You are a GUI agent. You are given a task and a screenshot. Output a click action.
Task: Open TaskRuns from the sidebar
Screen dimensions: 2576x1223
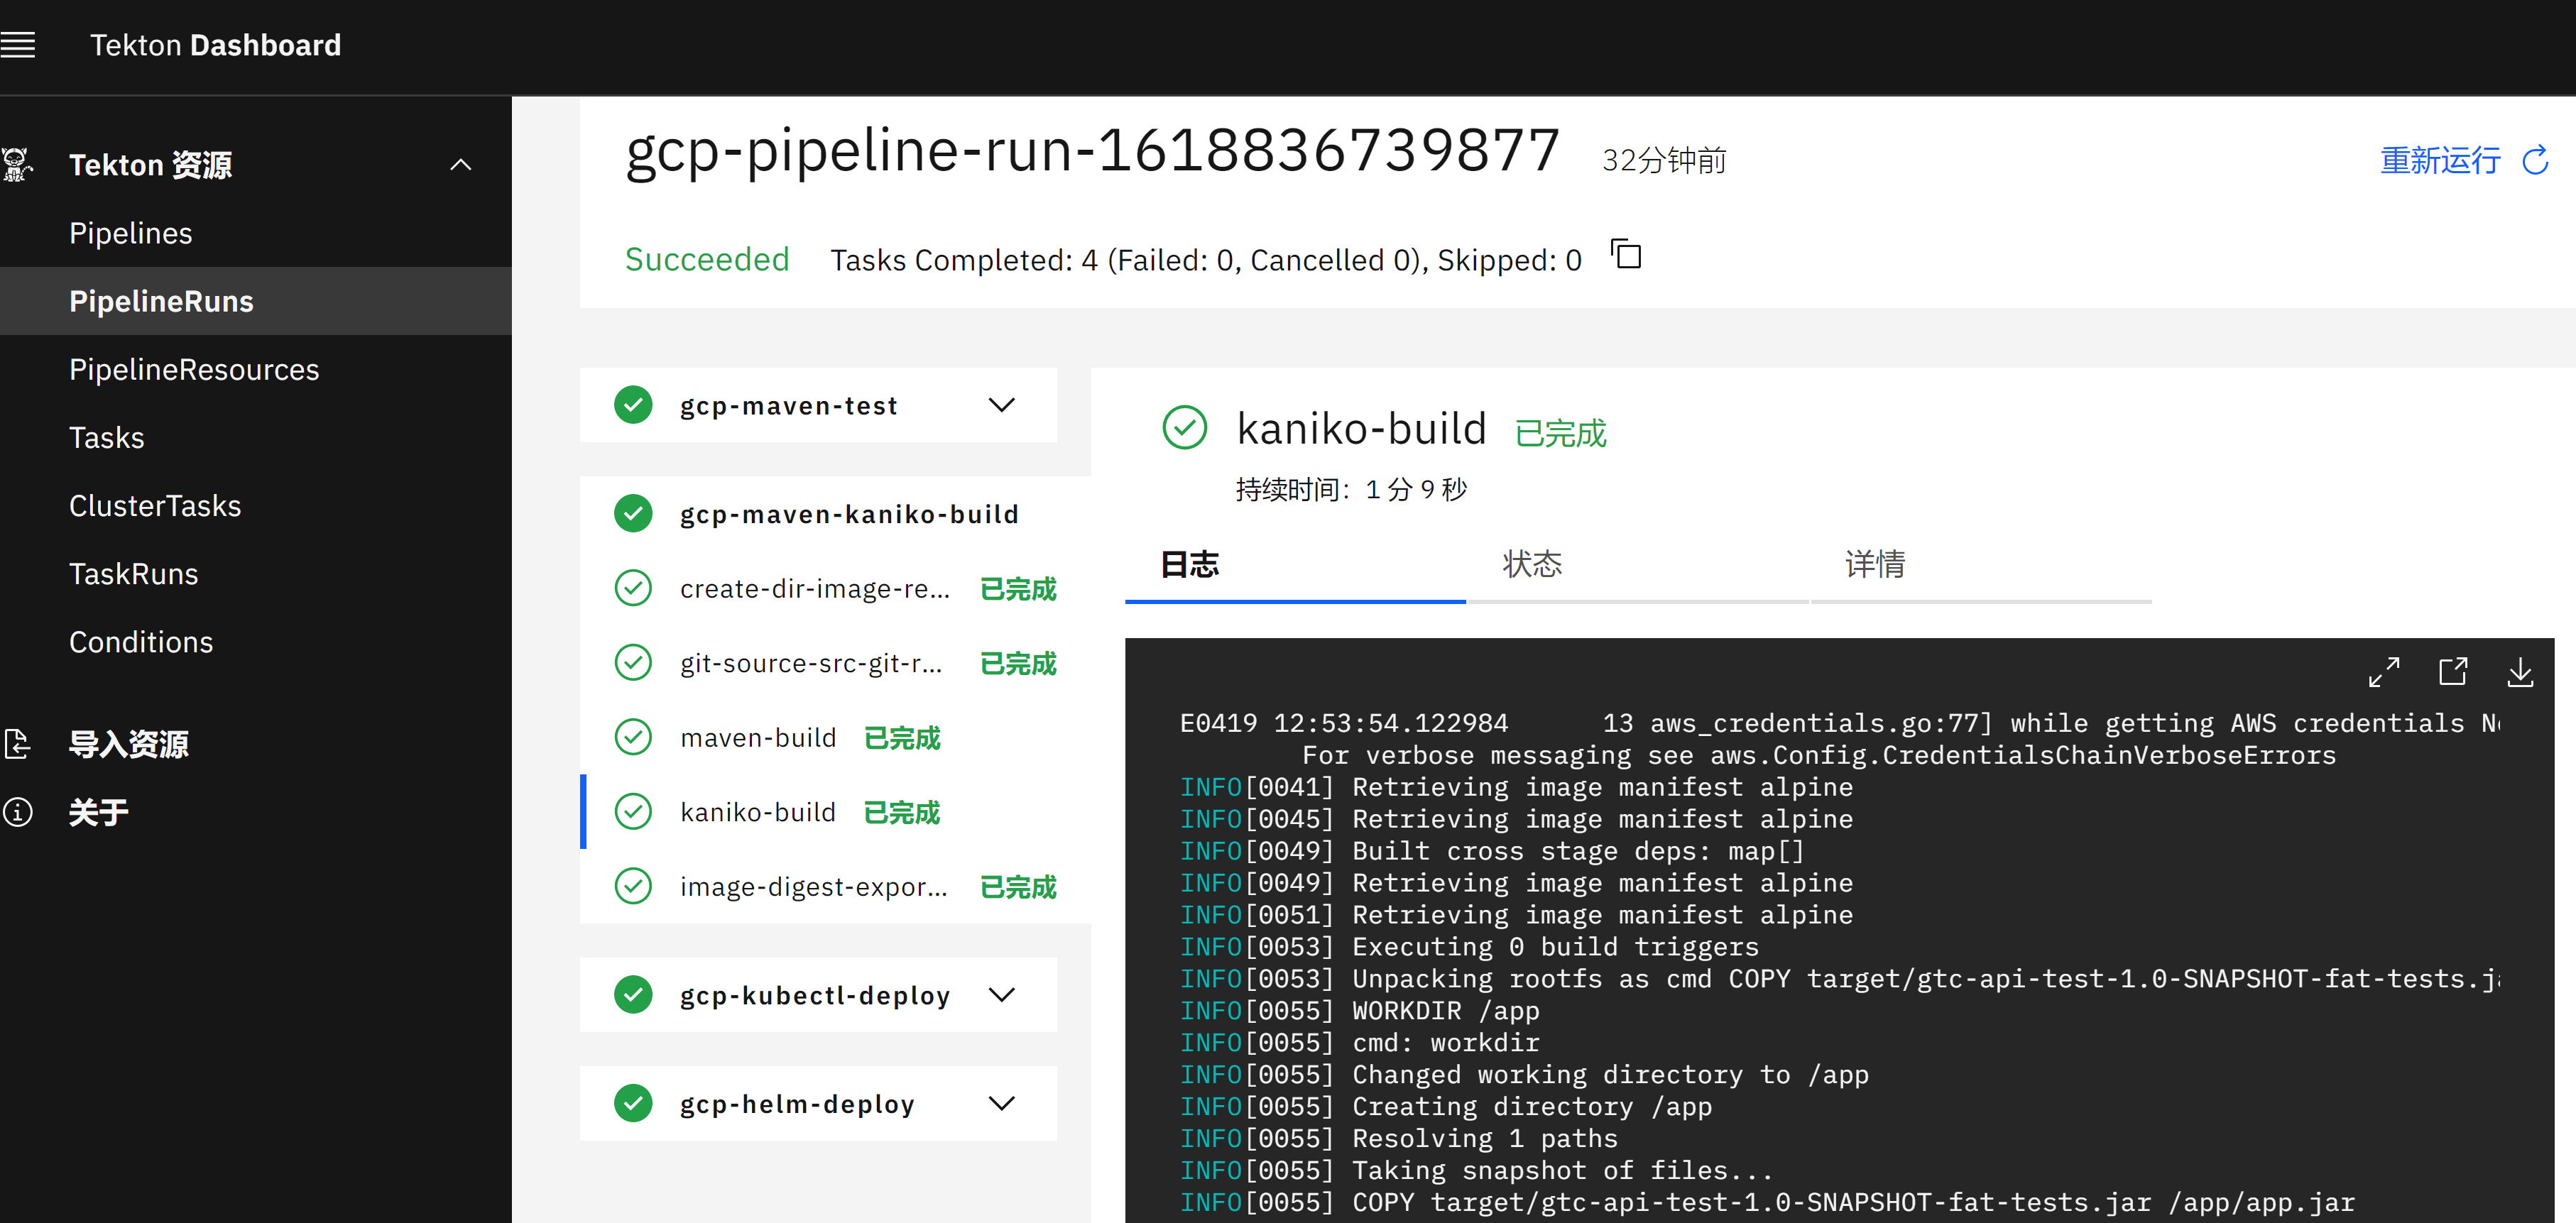[x=134, y=574]
